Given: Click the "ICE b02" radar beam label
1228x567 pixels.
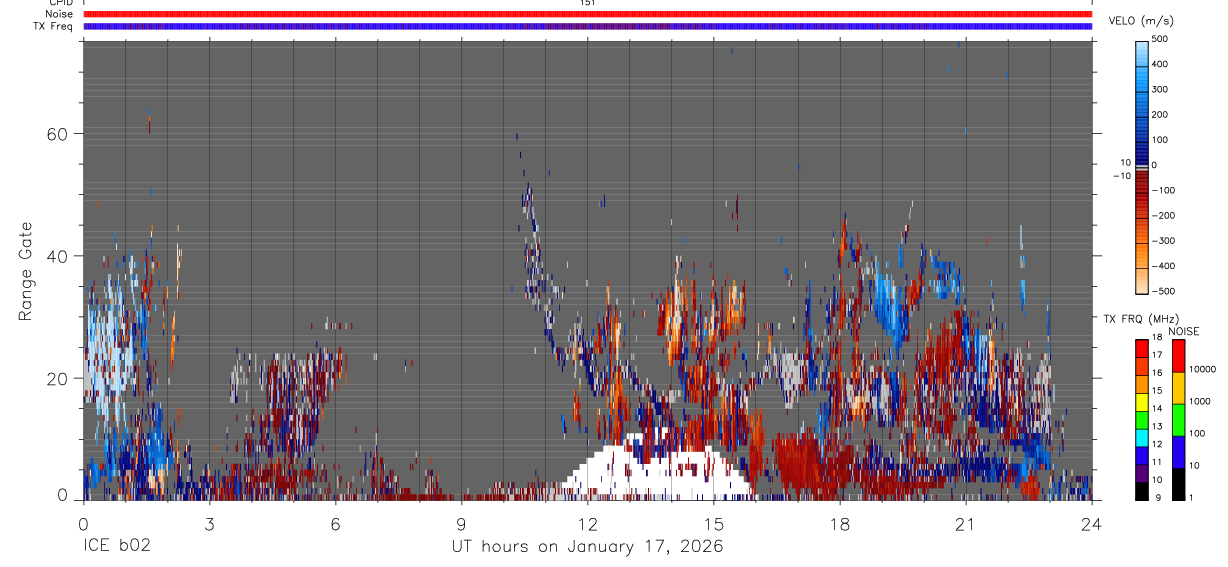Looking at the screenshot, I should 116,546.
